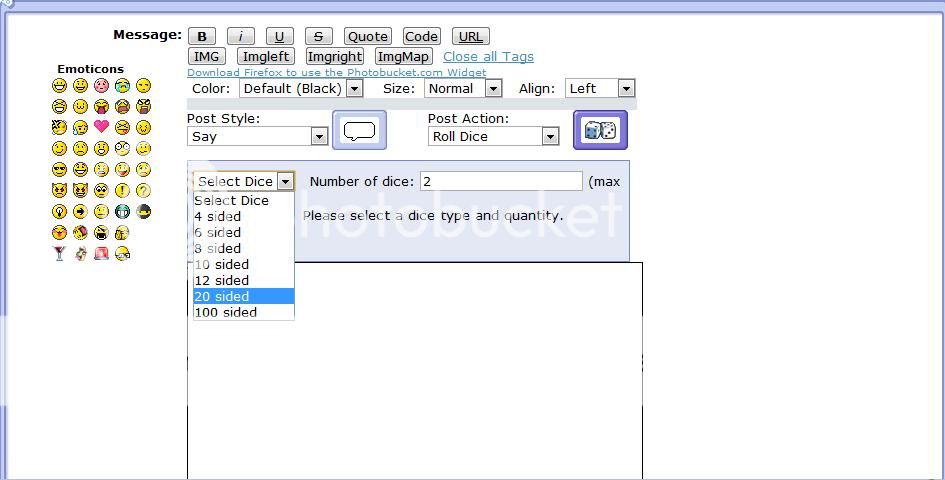Insert the sad frowning face emoticon

point(80,148)
